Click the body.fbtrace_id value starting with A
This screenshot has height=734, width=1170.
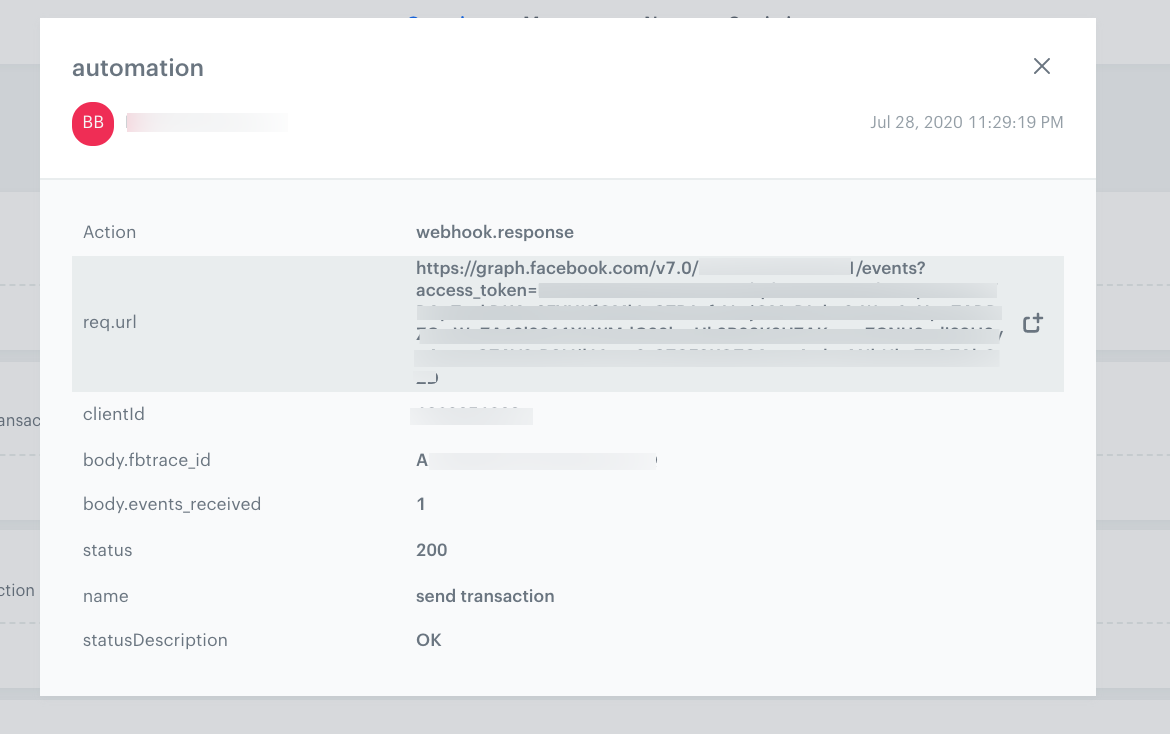tap(536, 459)
